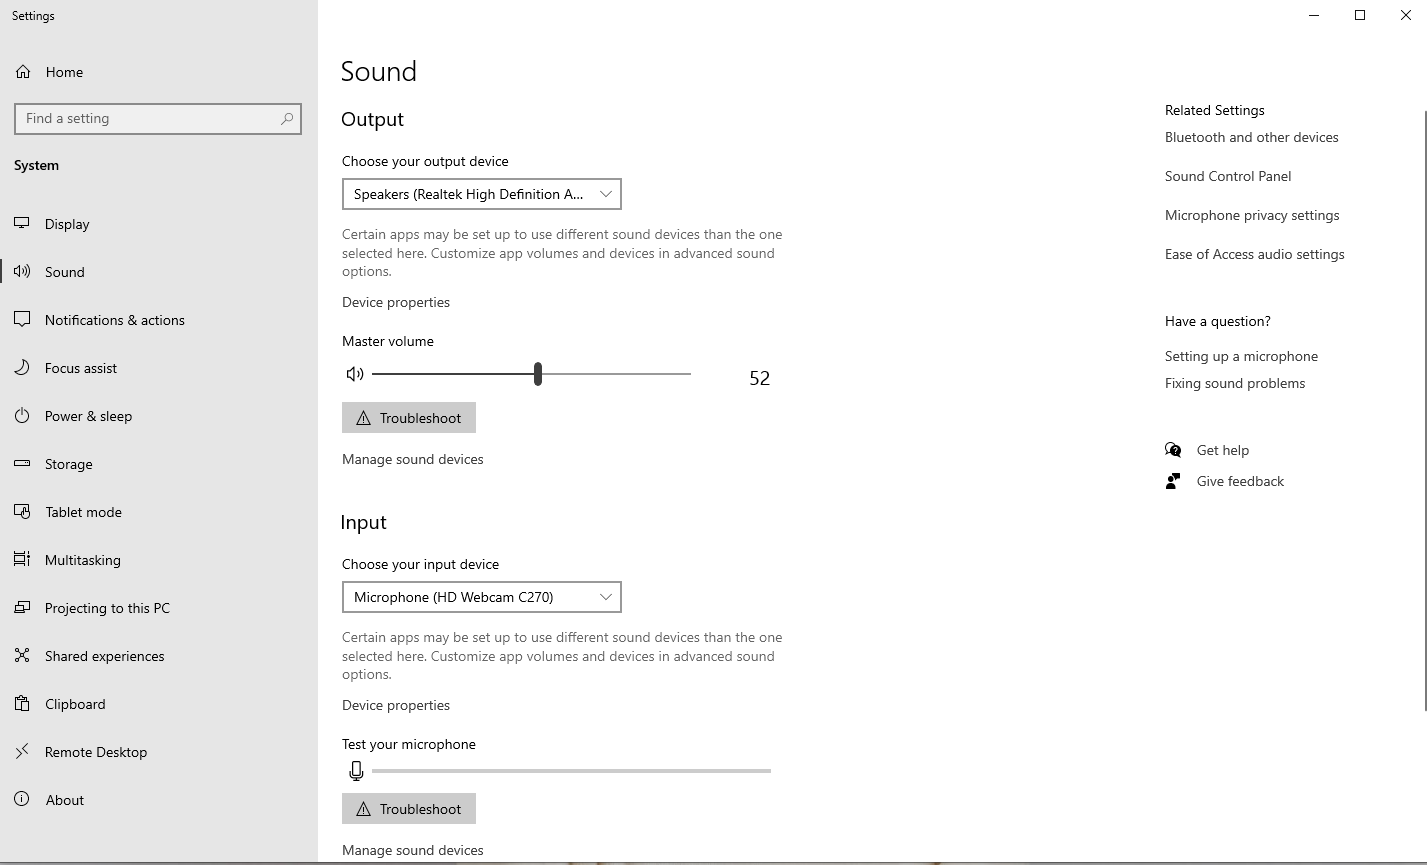Open Clipboard settings page

(75, 704)
